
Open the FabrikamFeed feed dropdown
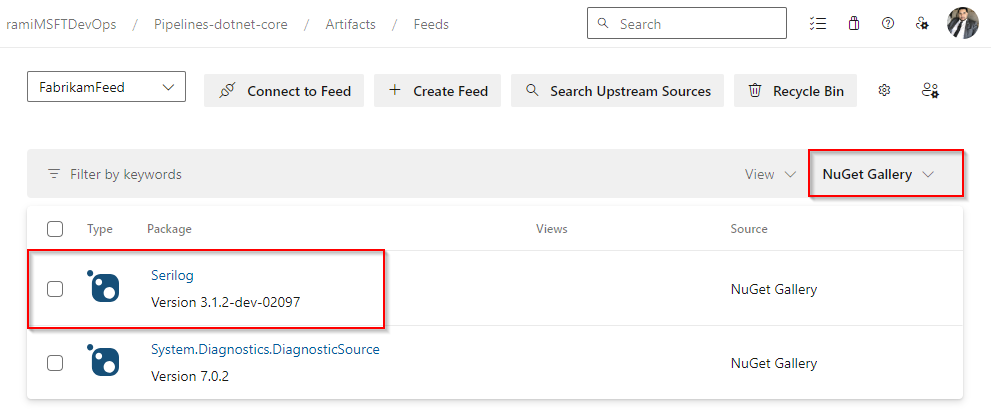(x=106, y=87)
